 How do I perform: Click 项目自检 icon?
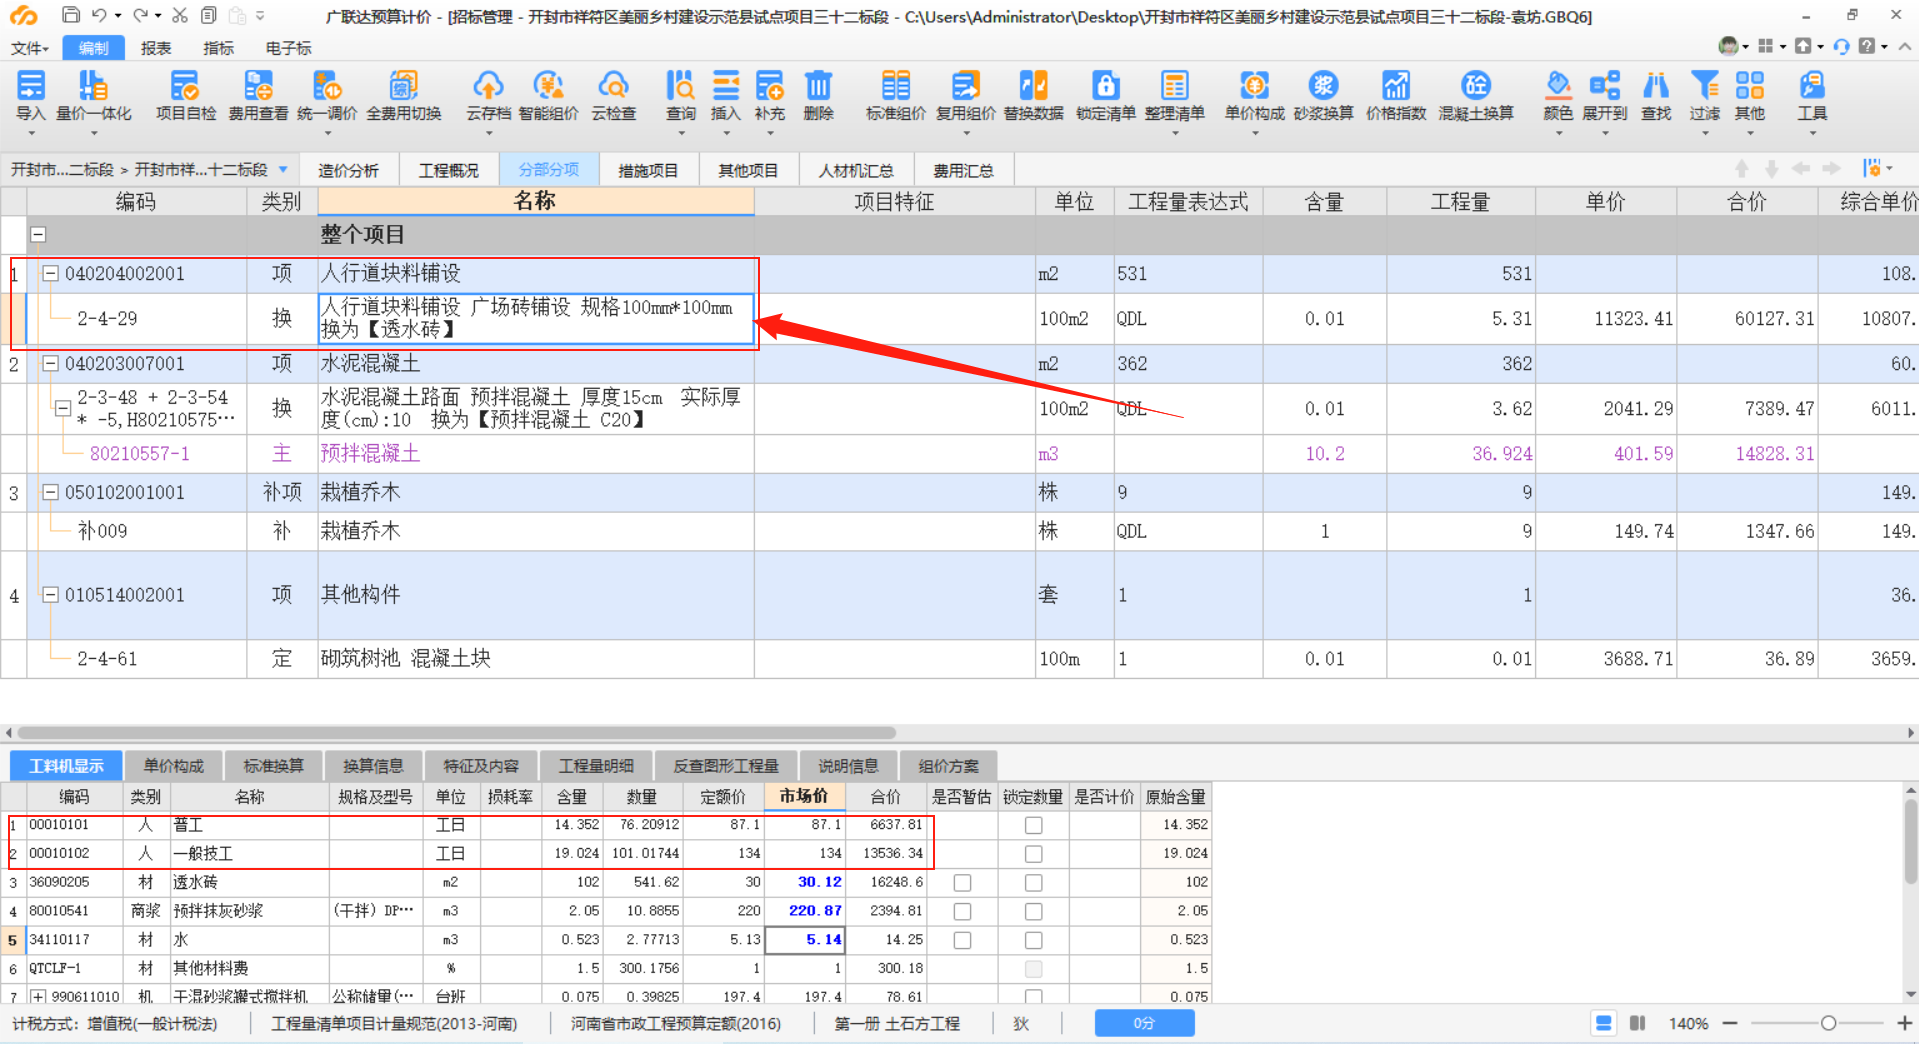(185, 95)
